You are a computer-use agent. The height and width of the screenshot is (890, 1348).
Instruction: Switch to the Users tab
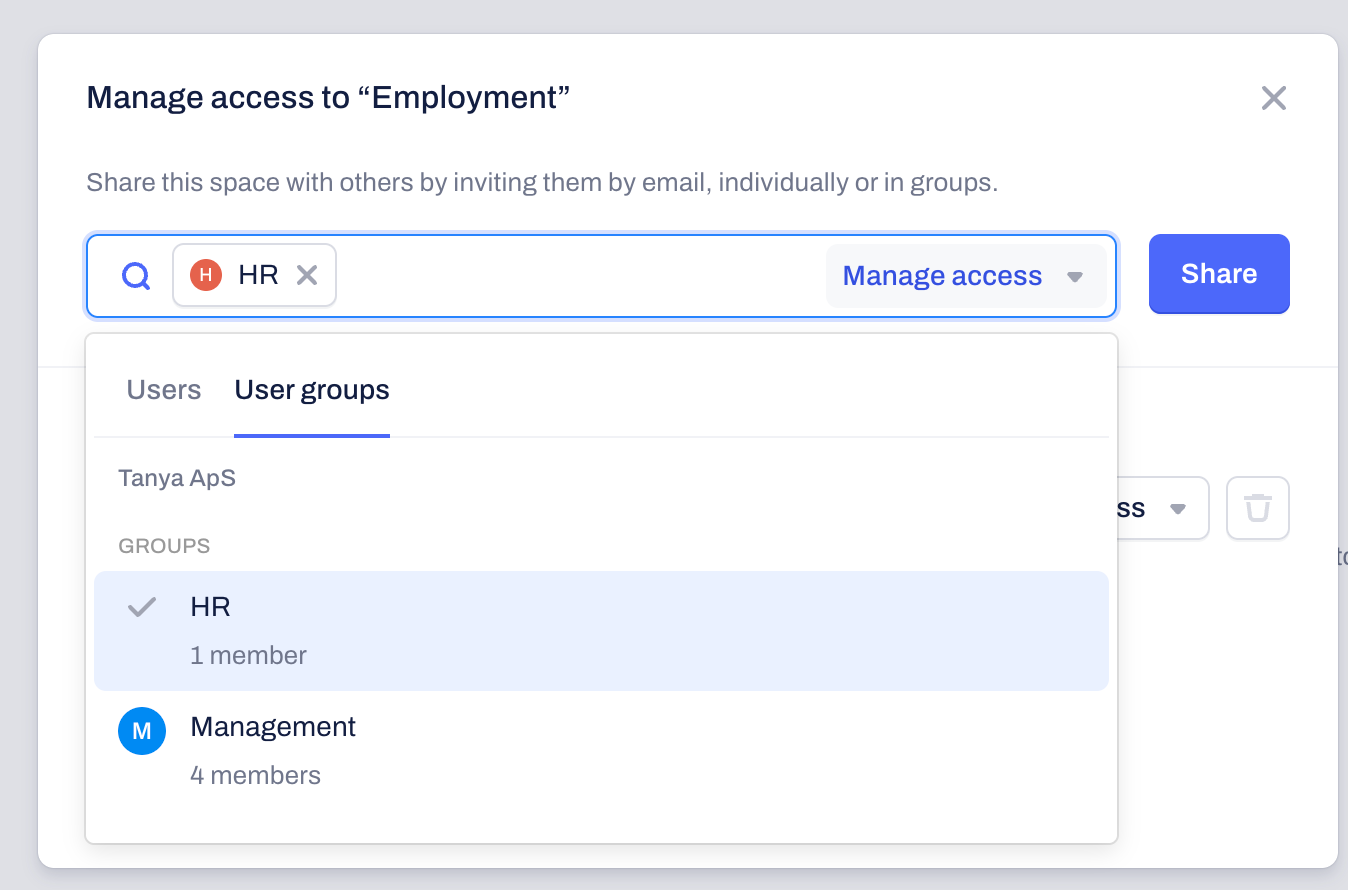164,390
